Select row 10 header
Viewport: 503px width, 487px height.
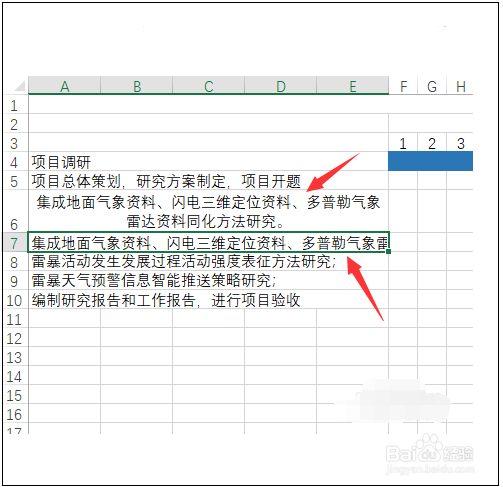(15, 299)
